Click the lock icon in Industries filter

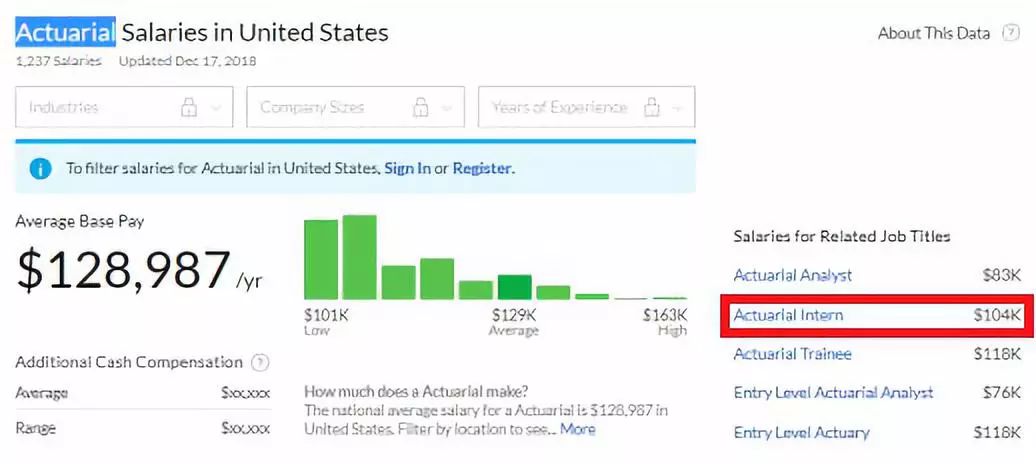point(189,107)
